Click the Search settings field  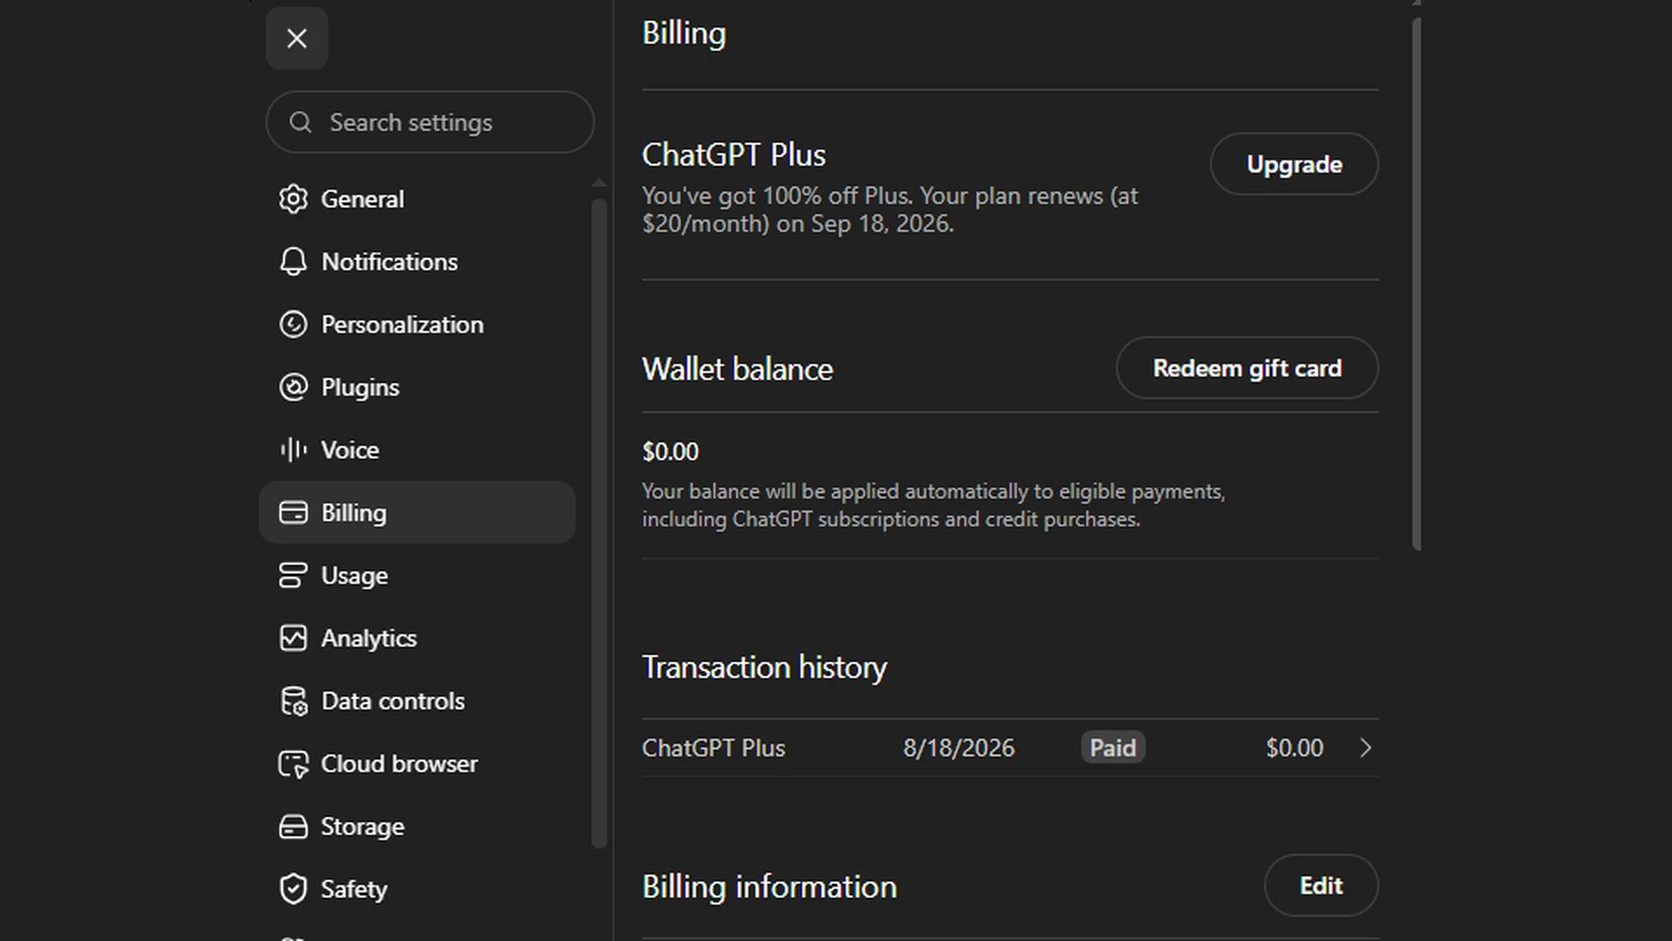(430, 122)
